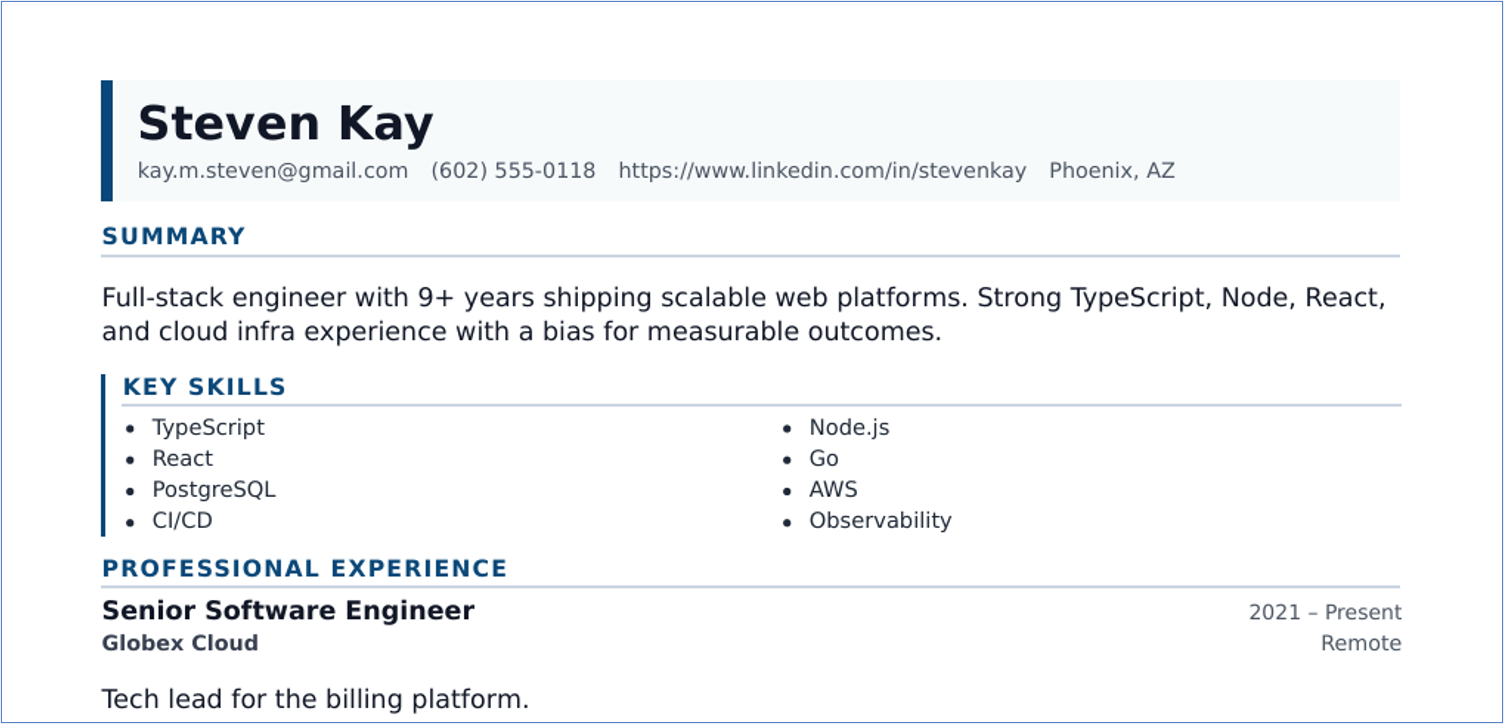1504x724 pixels.
Task: Select the KEY SKILLS section heading
Action: [x=205, y=387]
